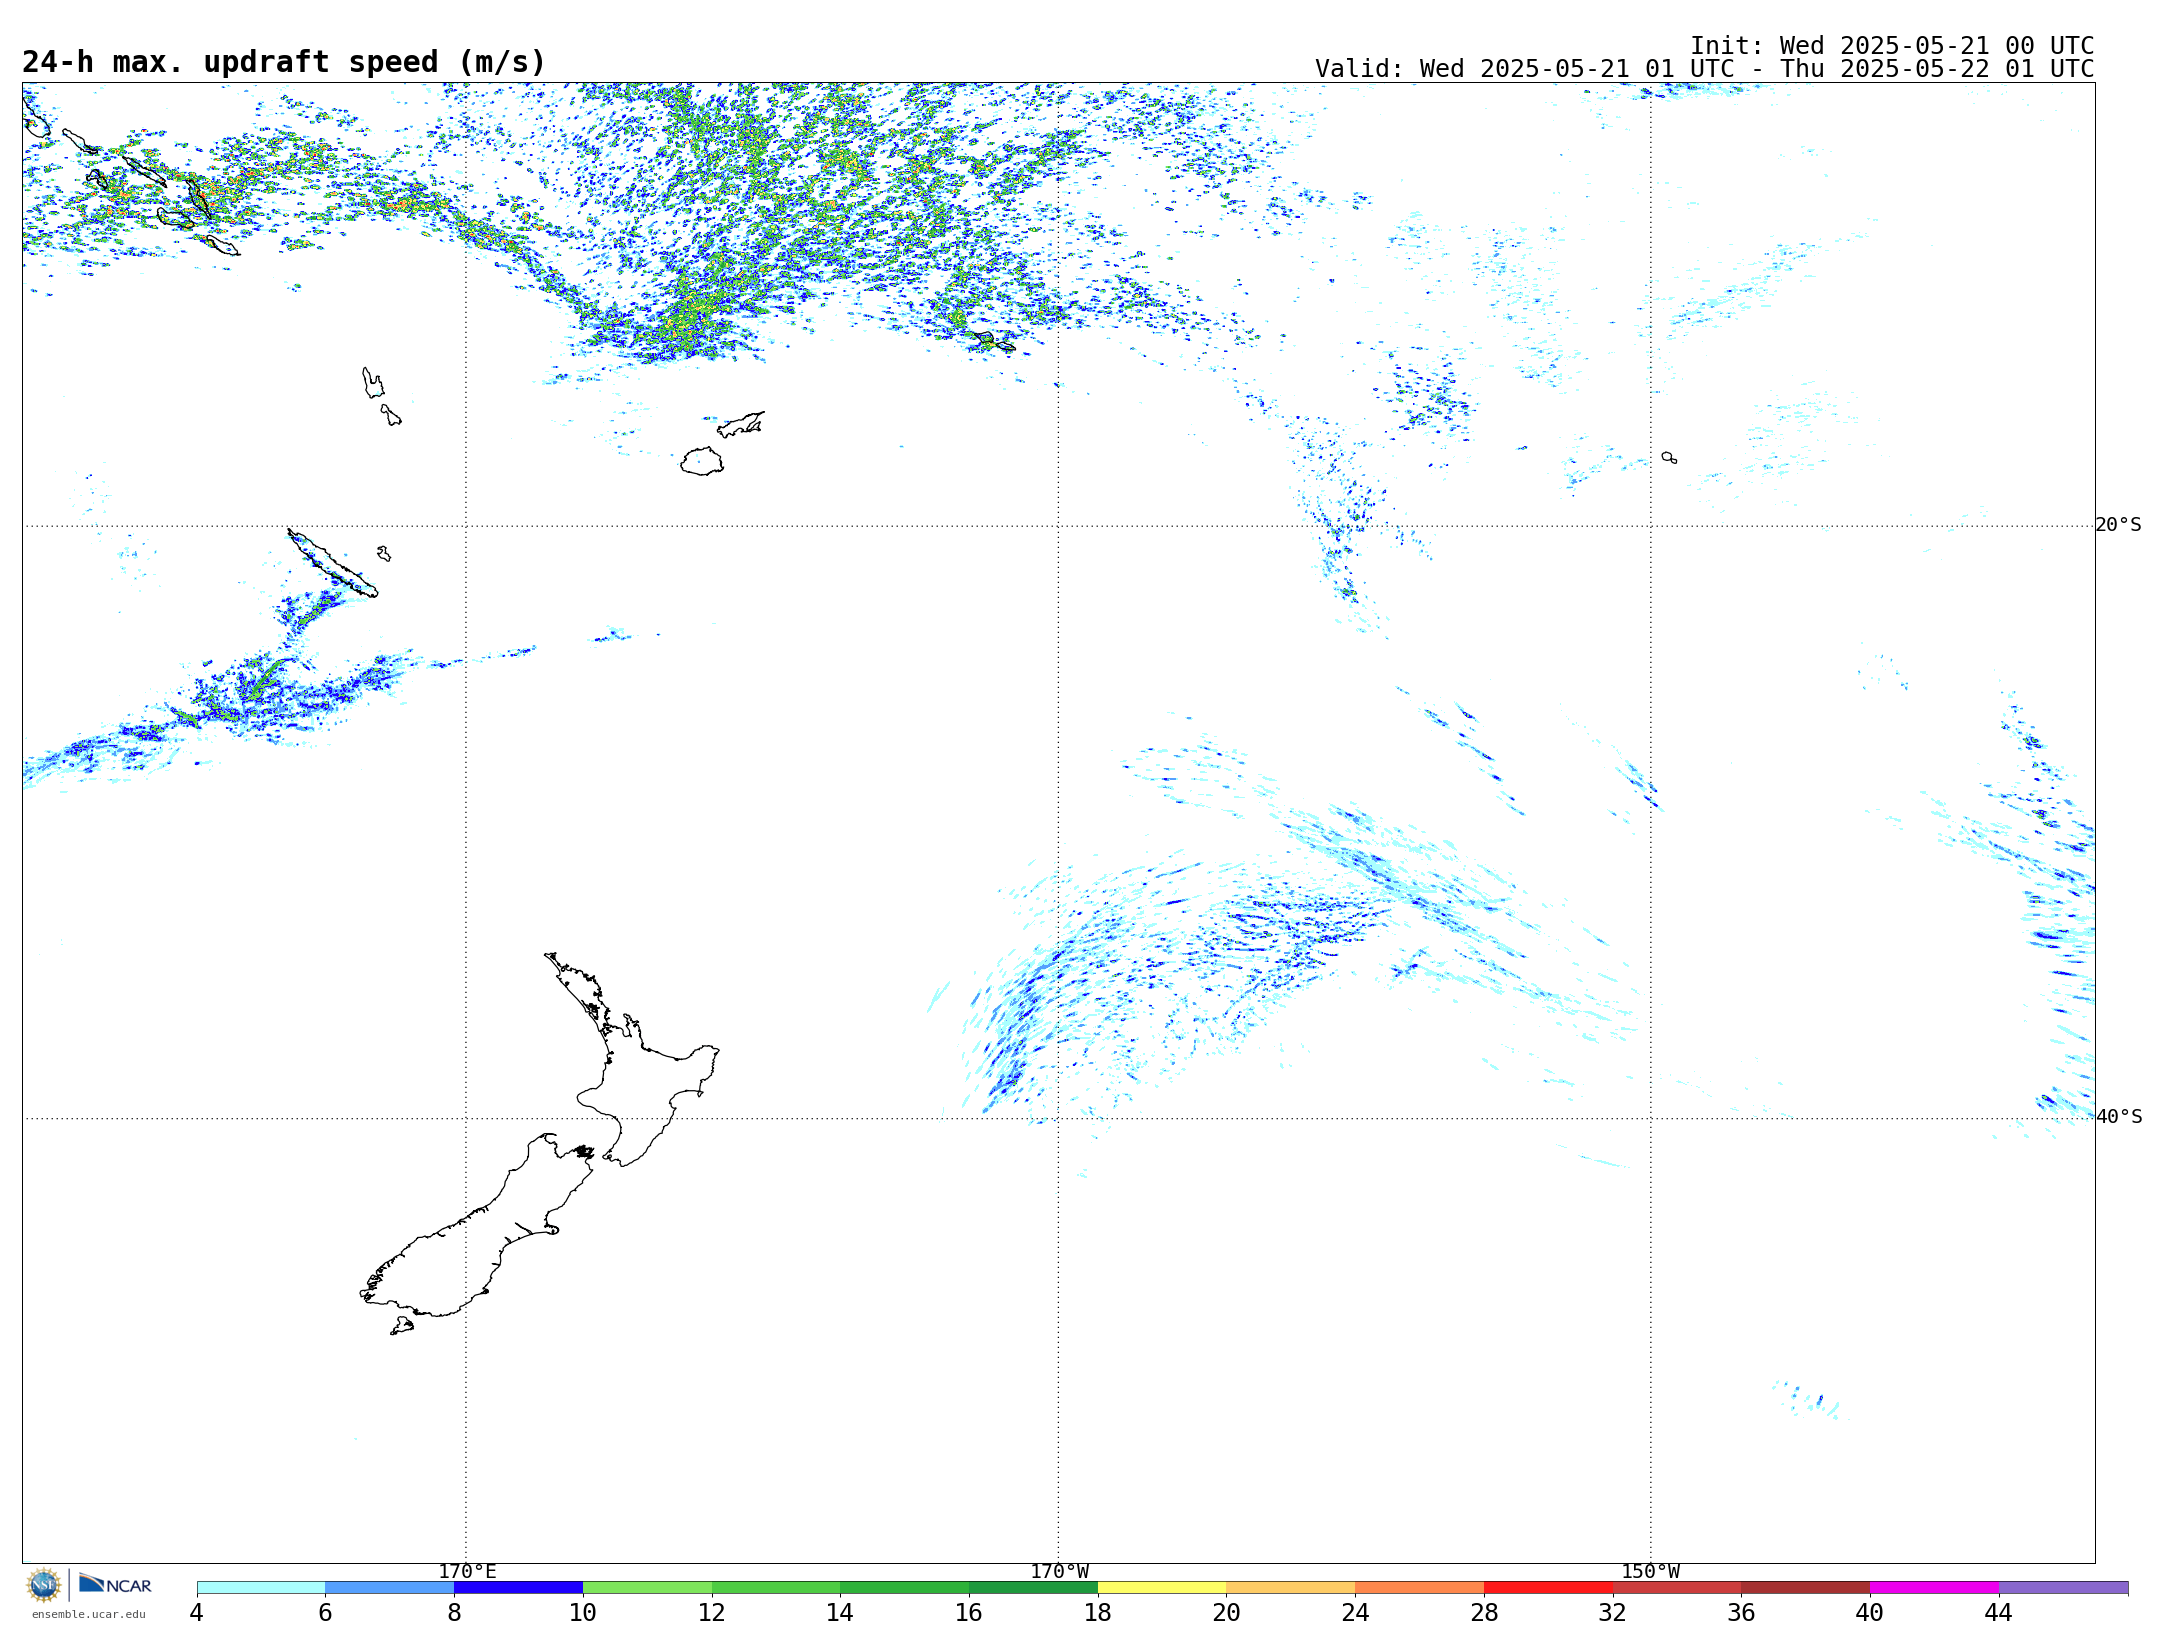Choose the purple 44+ colorbar segment

point(2062,1587)
